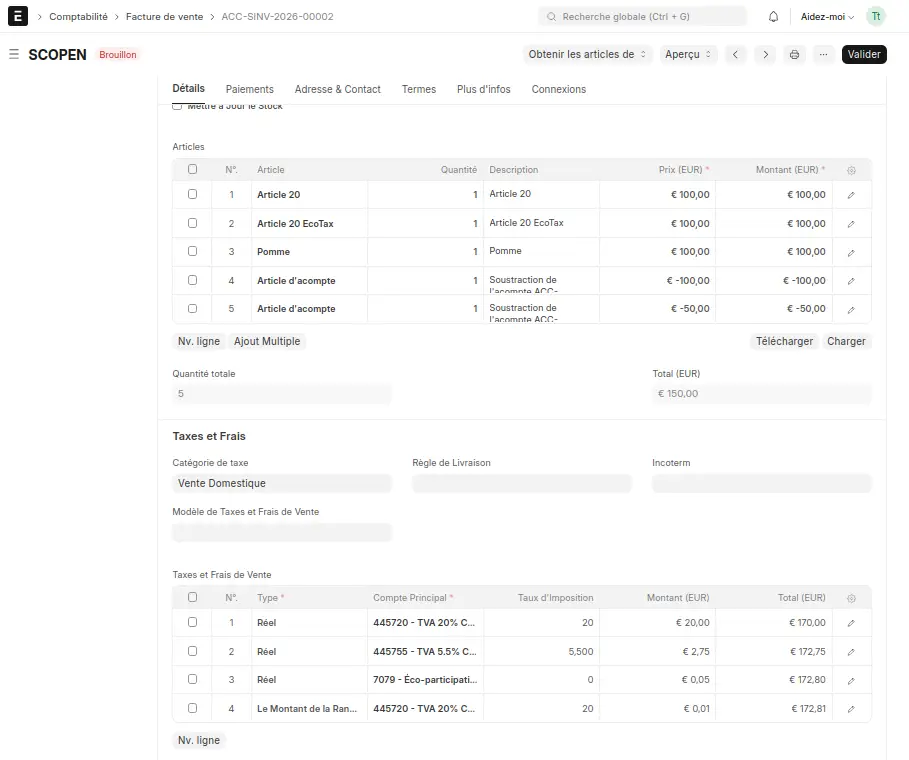Open the Aidez-moi help menu
Viewport: 909px width, 760px height.
pos(827,17)
